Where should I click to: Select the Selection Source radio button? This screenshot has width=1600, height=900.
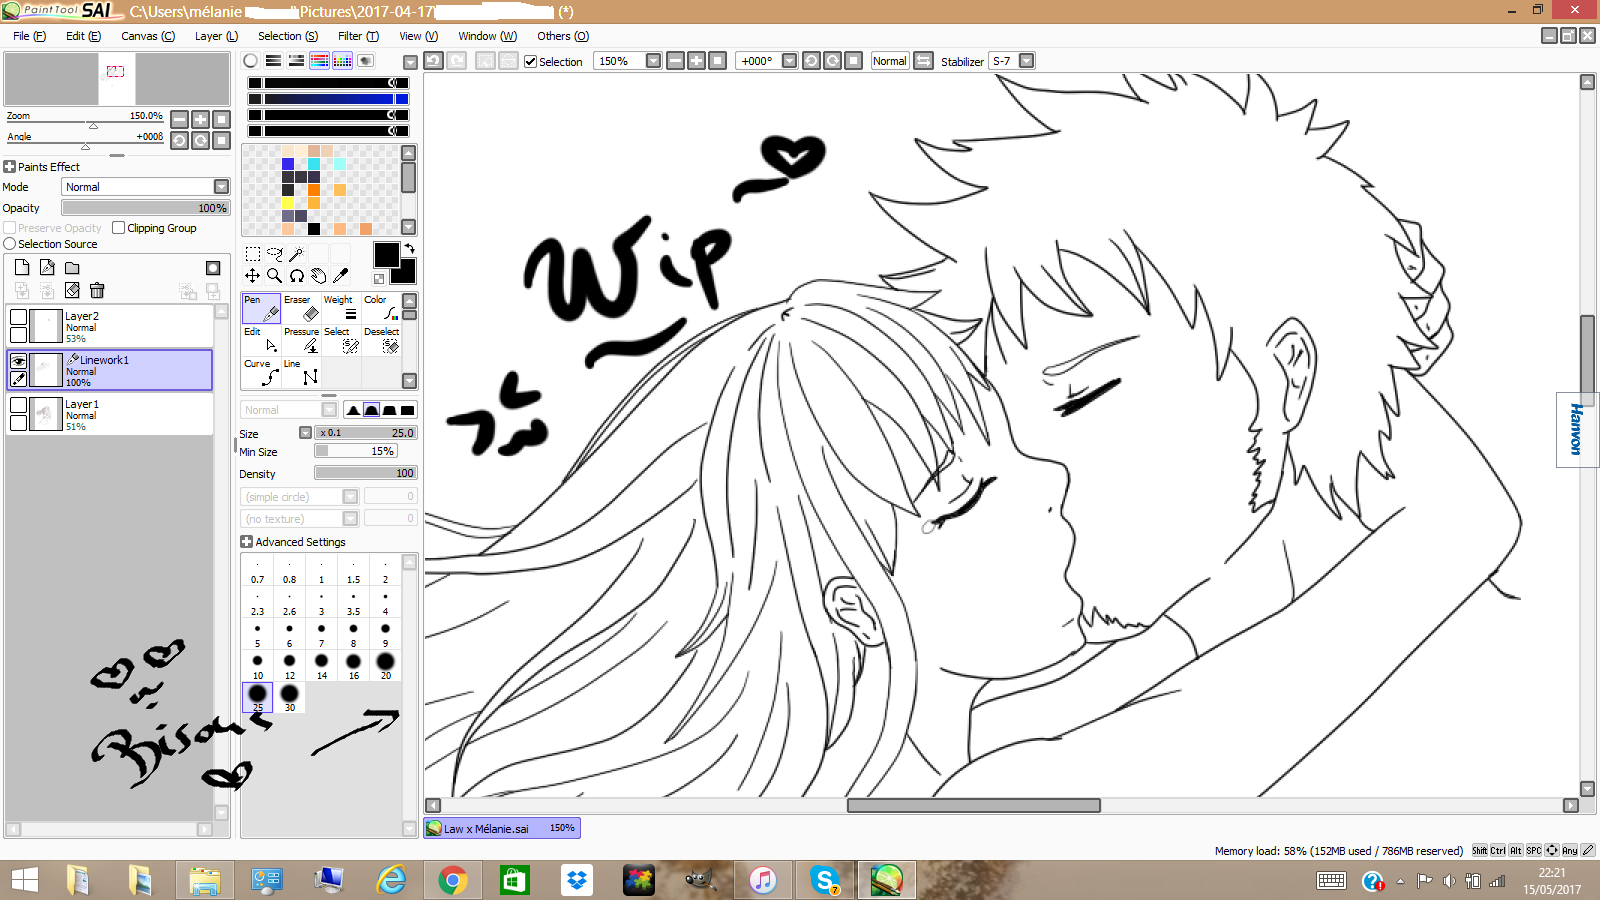coord(10,244)
